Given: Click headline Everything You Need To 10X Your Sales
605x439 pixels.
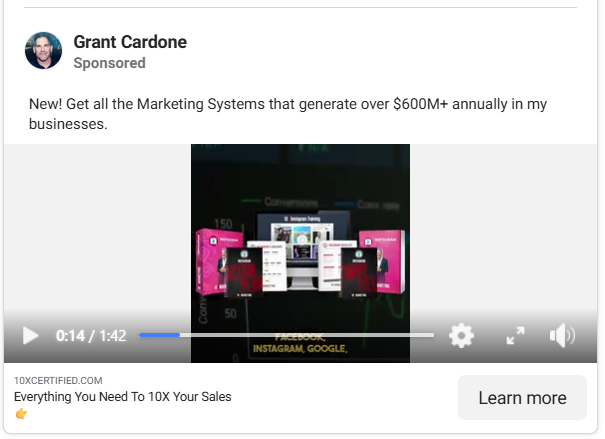Looking at the screenshot, I should click(x=122, y=397).
